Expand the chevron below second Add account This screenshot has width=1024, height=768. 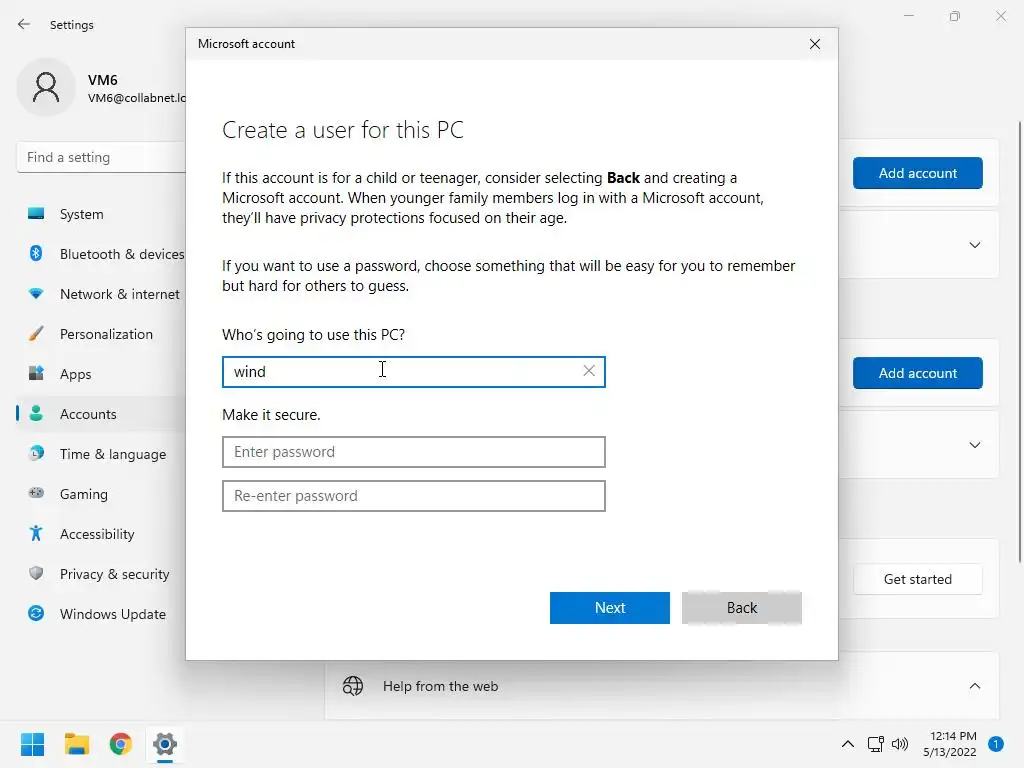[x=974, y=445]
